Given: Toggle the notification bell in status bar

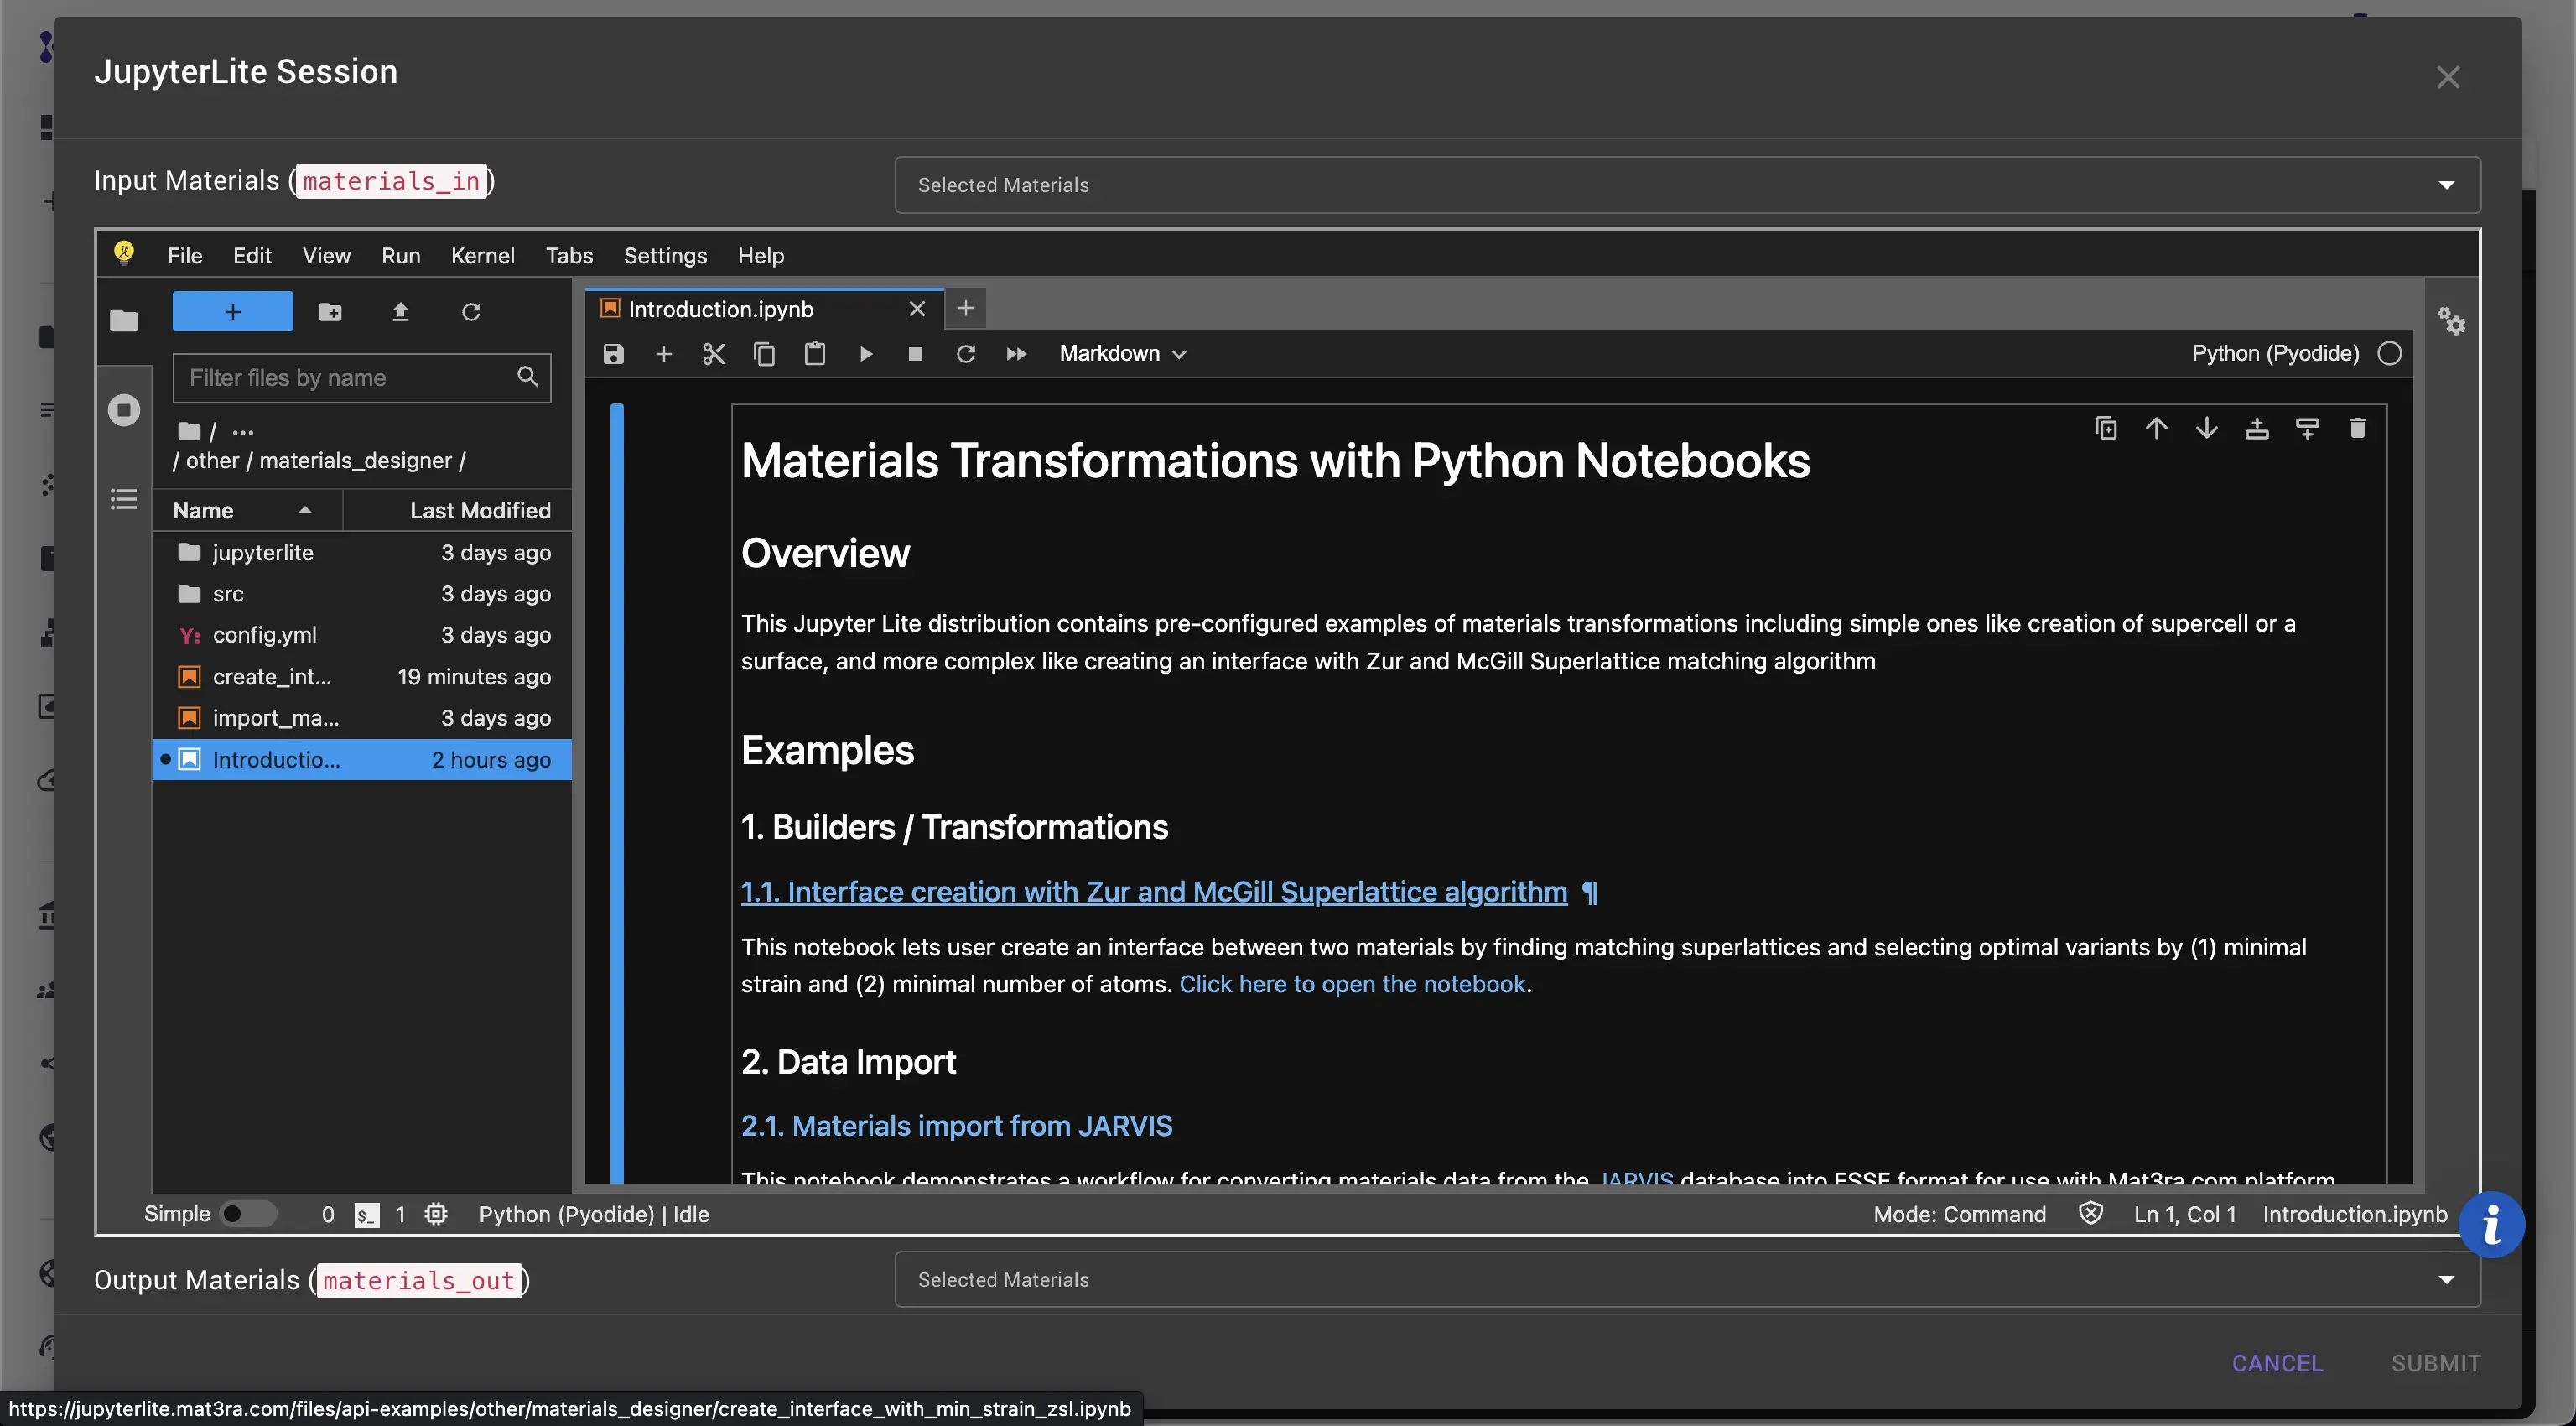Looking at the screenshot, I should [2091, 1214].
